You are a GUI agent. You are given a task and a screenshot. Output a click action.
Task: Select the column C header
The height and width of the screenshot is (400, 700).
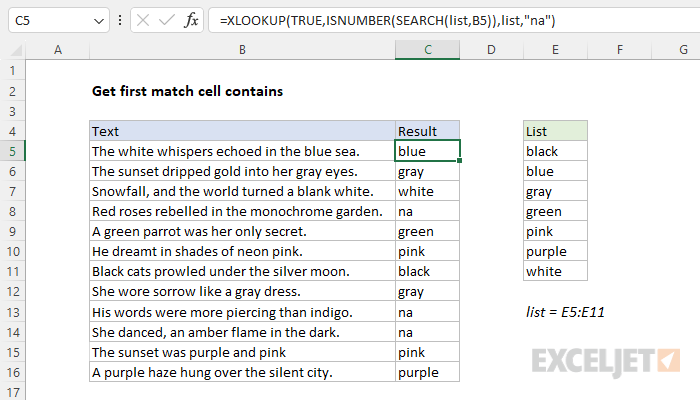click(x=428, y=50)
